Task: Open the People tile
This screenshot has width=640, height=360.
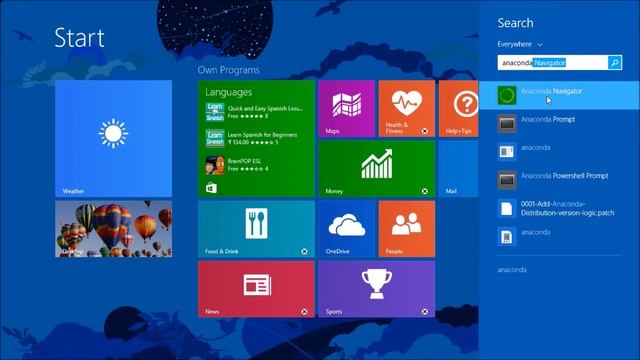Action: tap(407, 229)
